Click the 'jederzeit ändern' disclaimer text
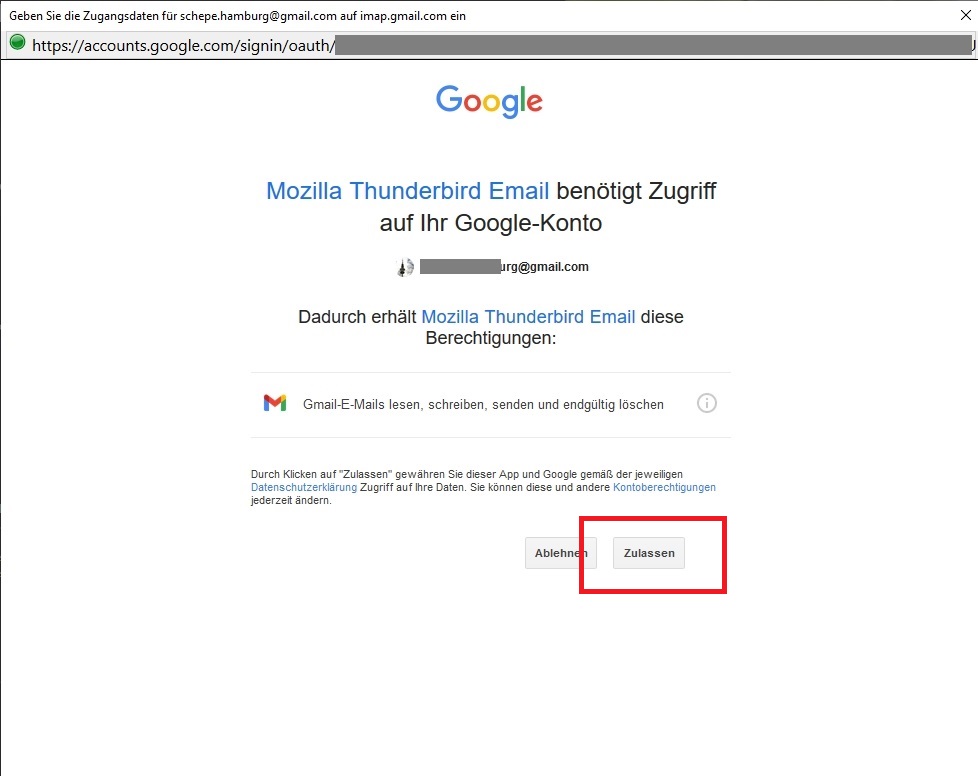Screen dimensions: 978x776 click(x=291, y=500)
